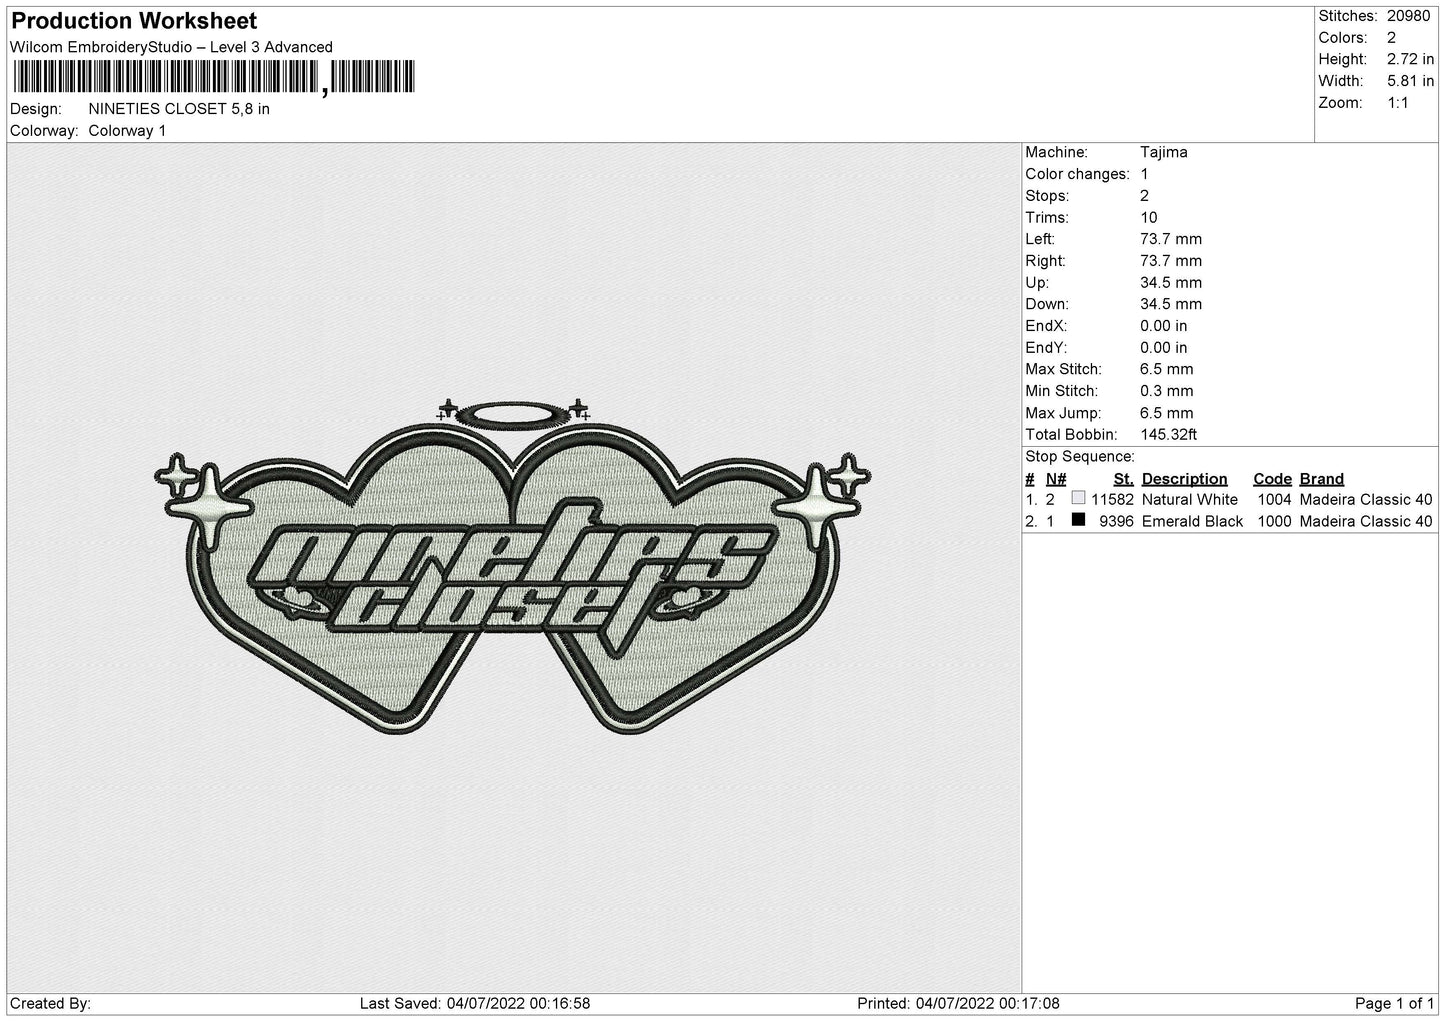Click the barcode under the software title
This screenshot has height=1021, width=1445.
[x=212, y=77]
